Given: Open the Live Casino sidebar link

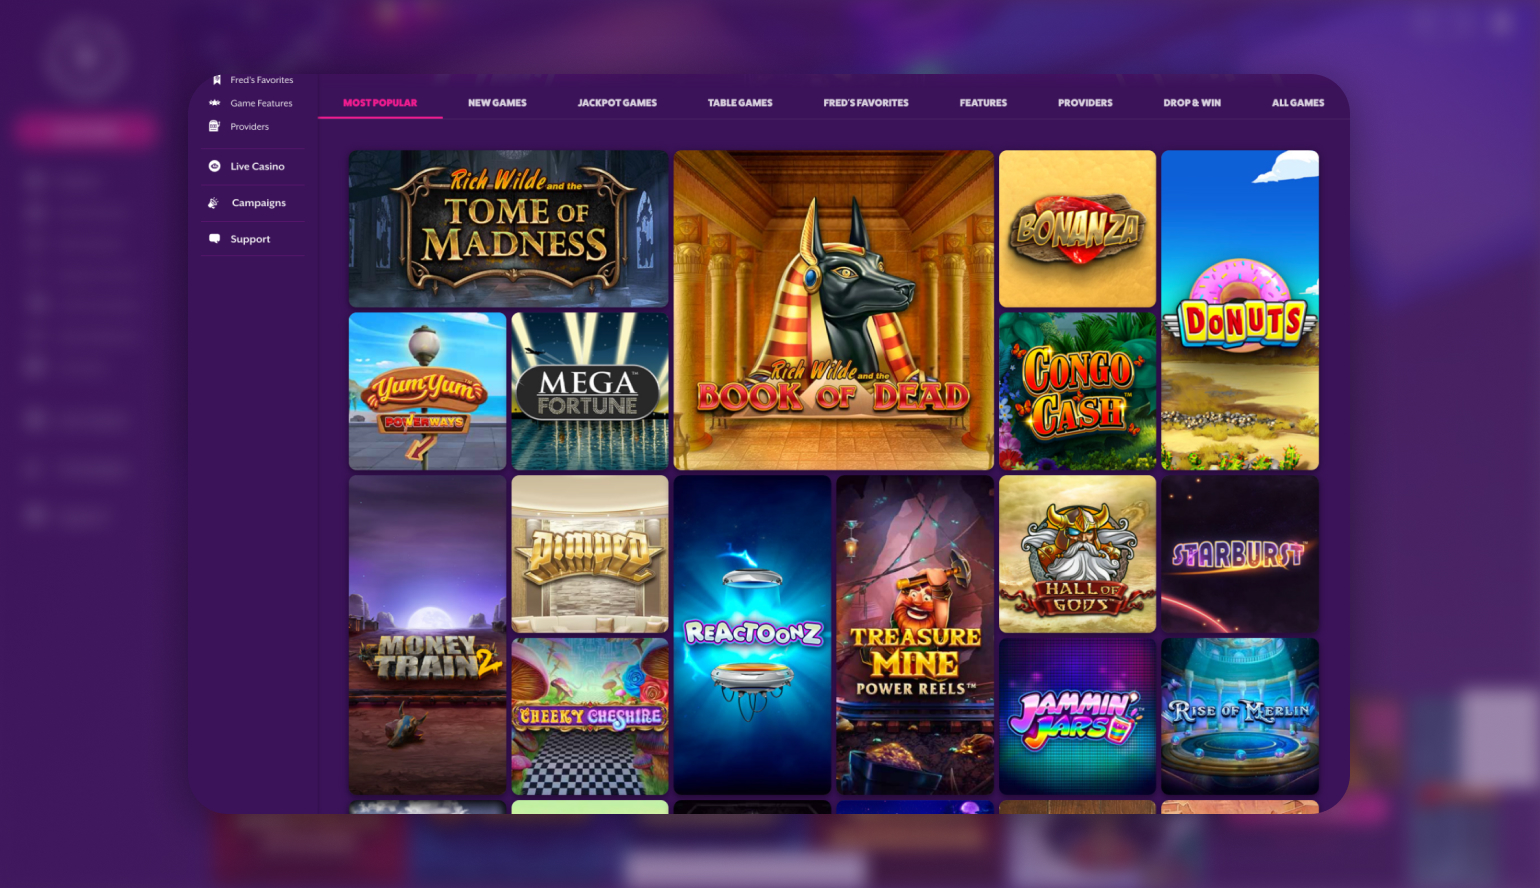Looking at the screenshot, I should coord(257,166).
